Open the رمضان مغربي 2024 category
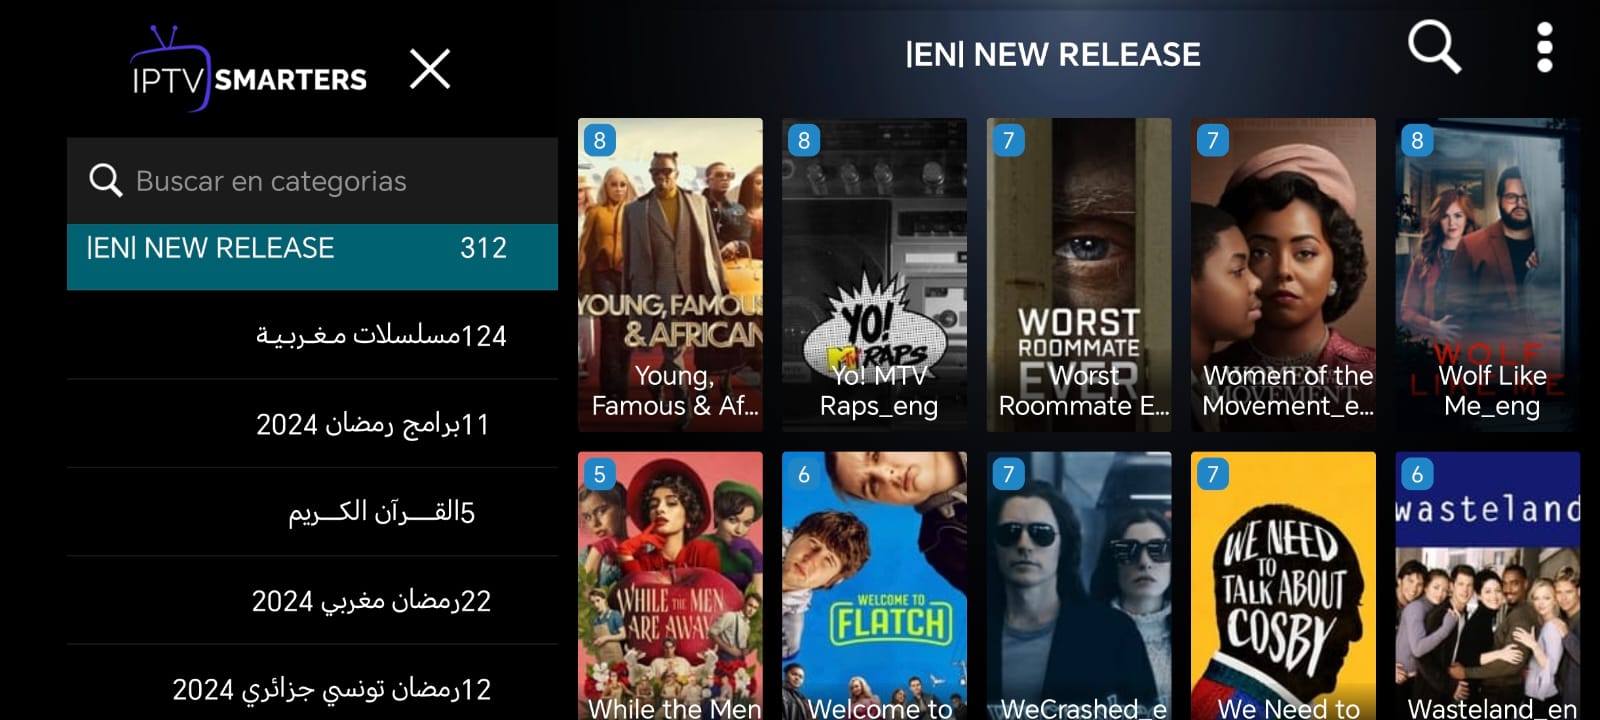Viewport: 1600px width, 720px height. pyautogui.click(x=312, y=600)
